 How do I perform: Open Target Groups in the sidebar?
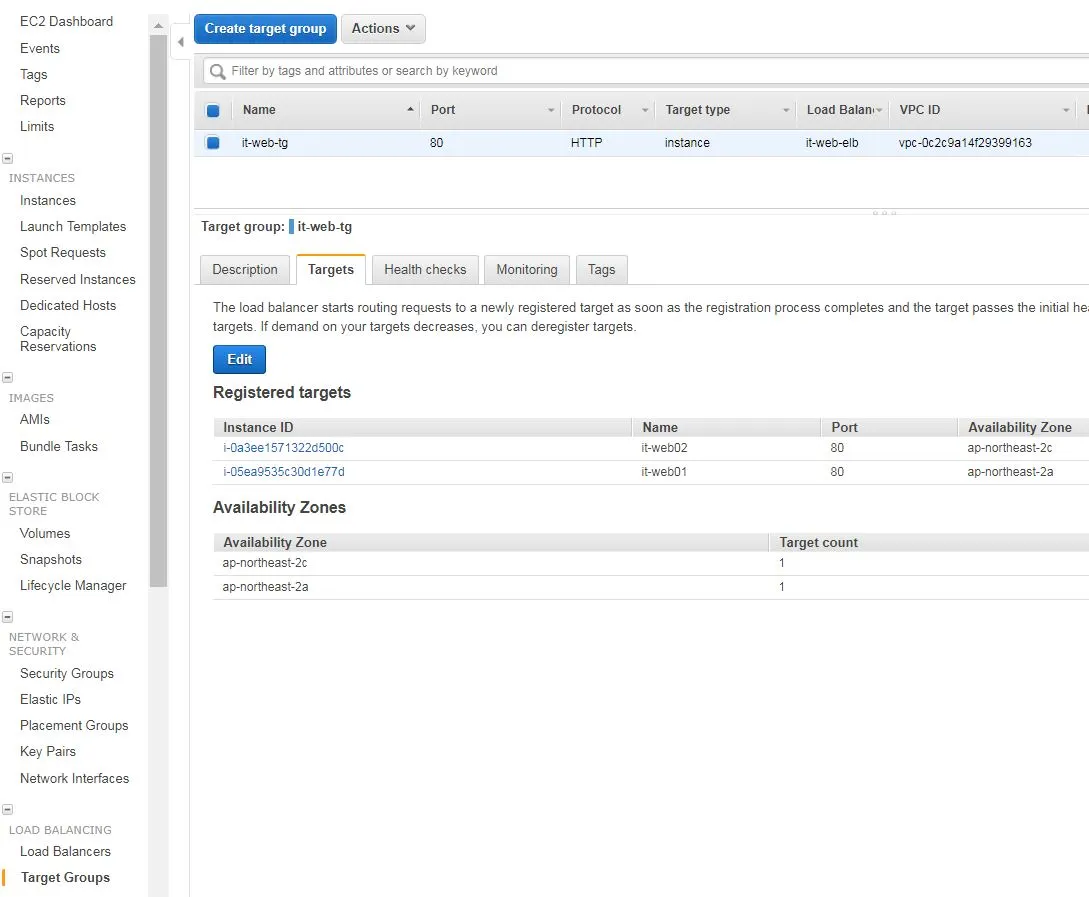pos(65,878)
